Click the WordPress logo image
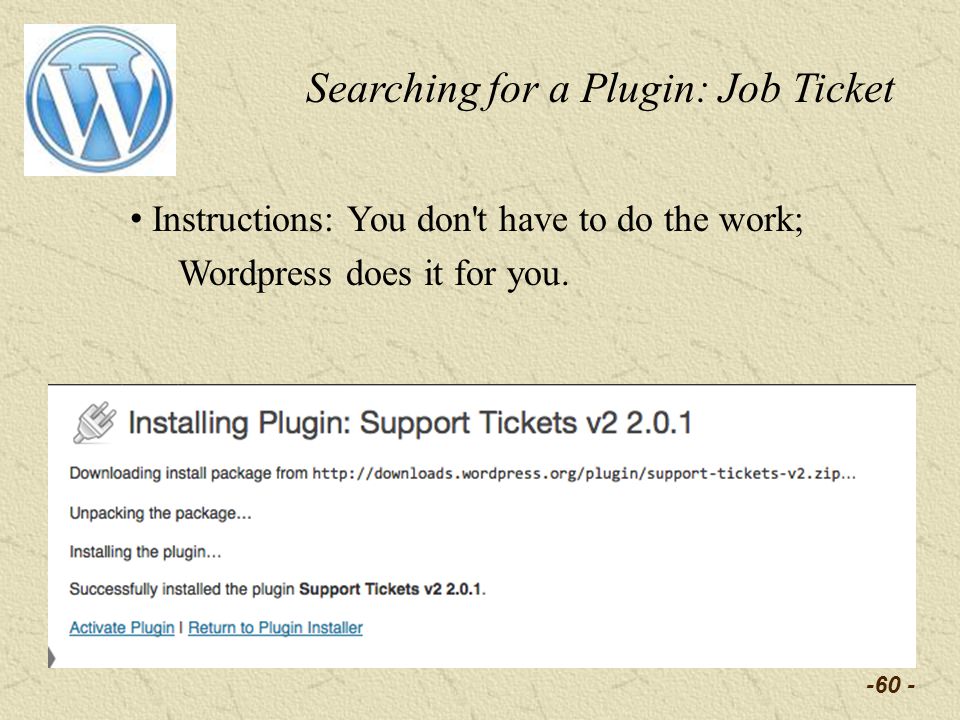This screenshot has height=720, width=960. click(x=100, y=100)
